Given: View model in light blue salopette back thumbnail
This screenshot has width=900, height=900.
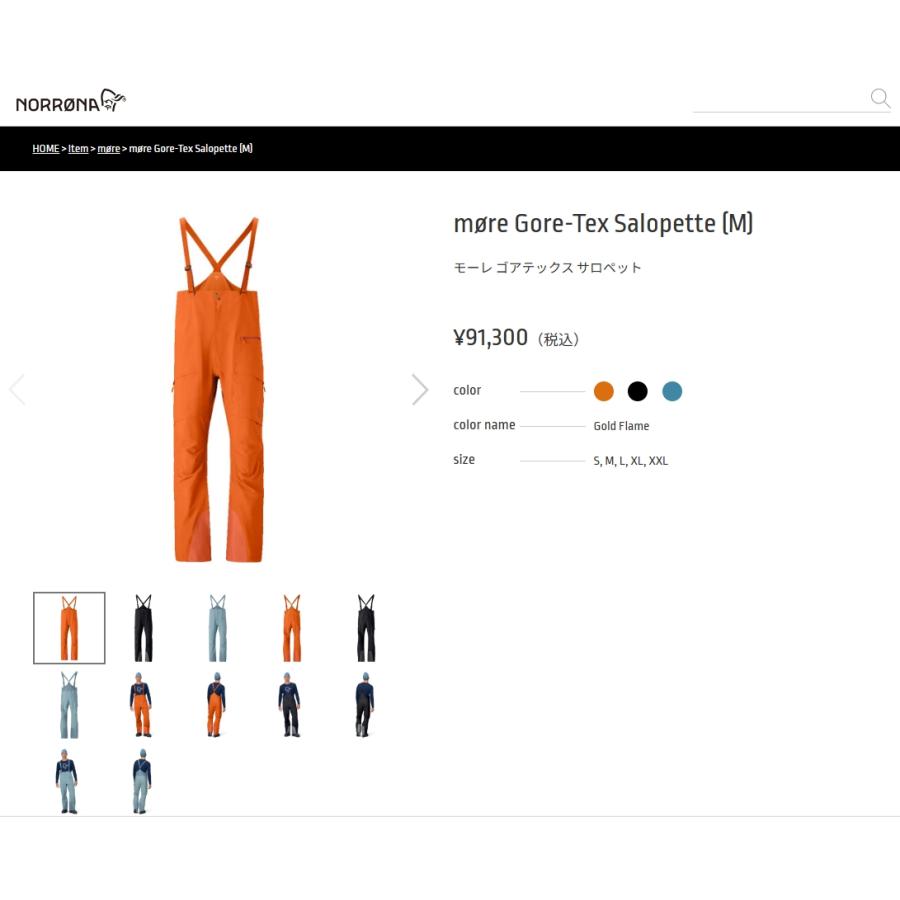Looking at the screenshot, I should 141,781.
